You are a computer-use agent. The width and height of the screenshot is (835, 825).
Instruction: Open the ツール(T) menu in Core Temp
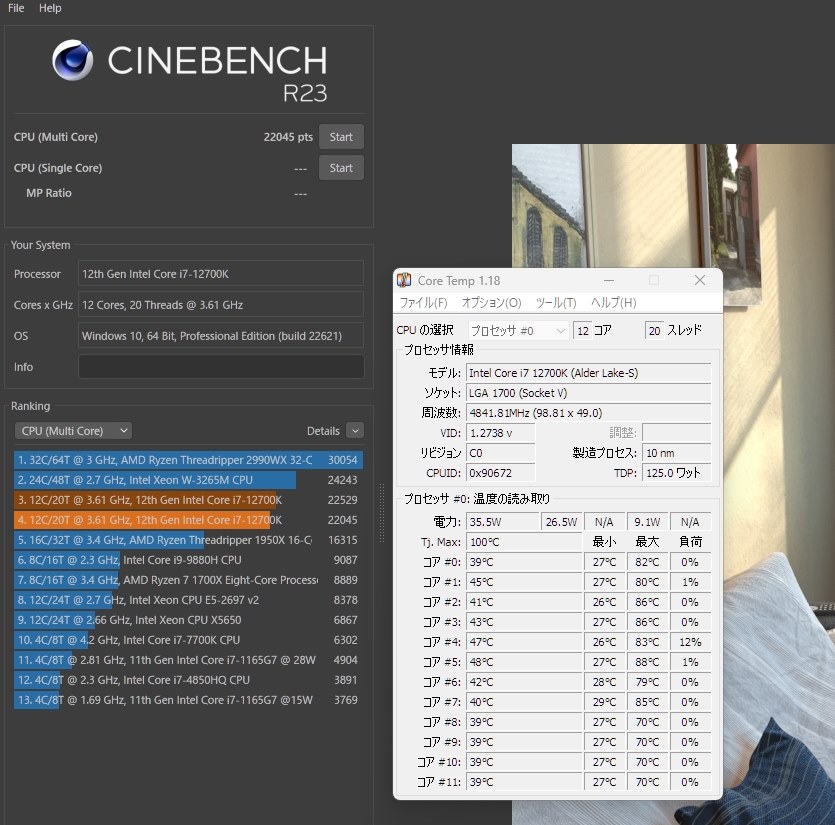point(556,303)
